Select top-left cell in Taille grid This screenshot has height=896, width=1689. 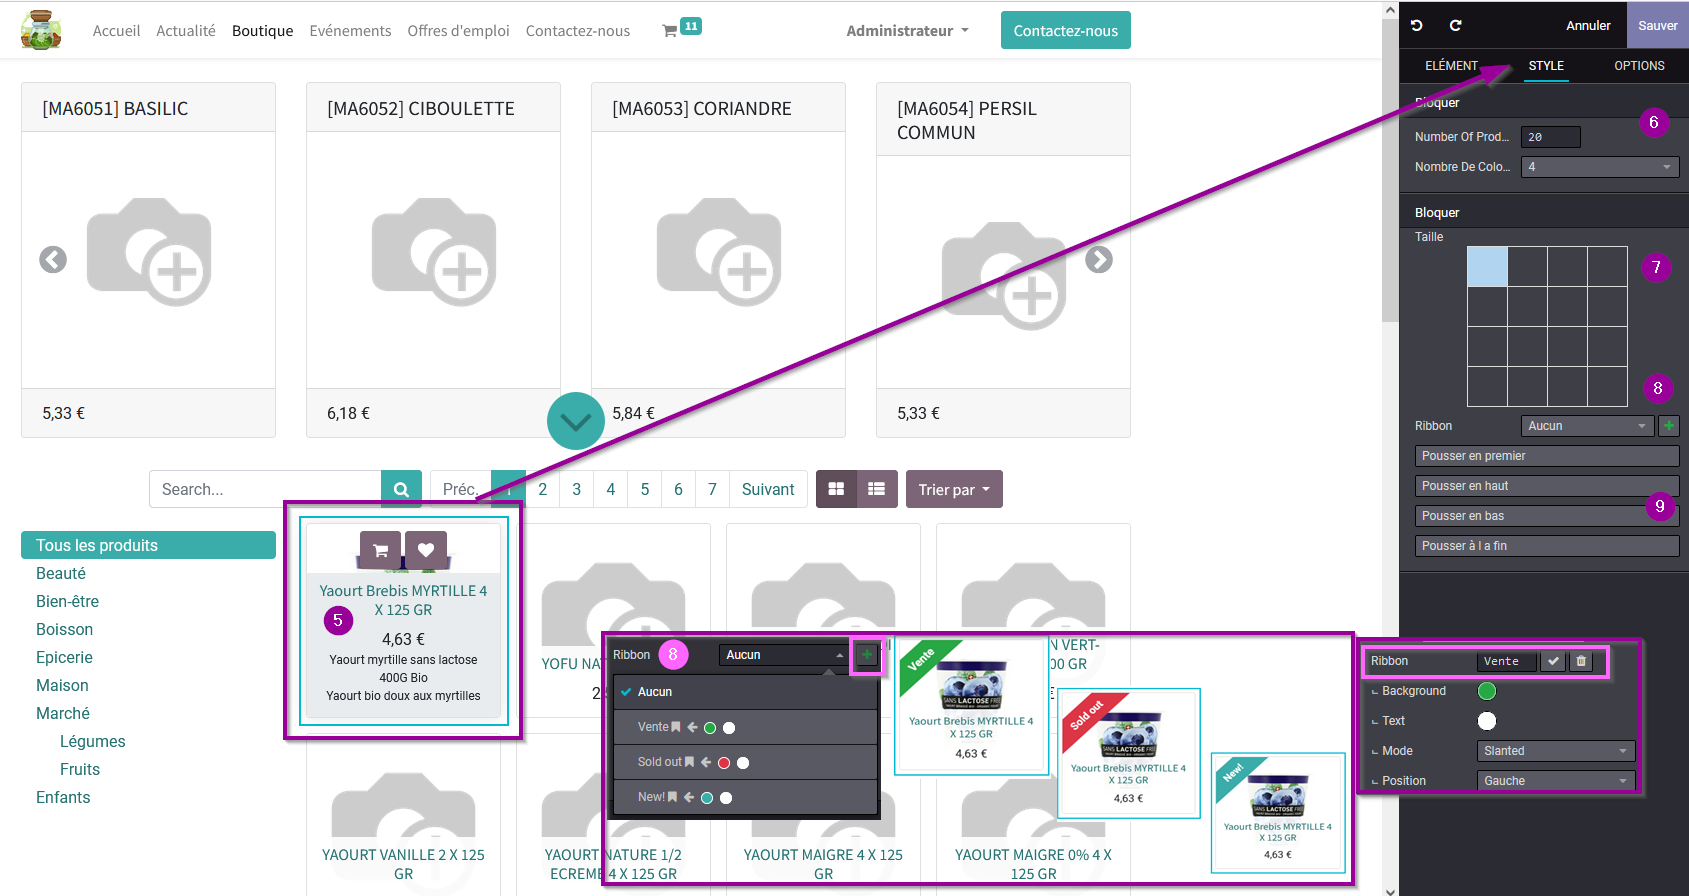(1487, 267)
